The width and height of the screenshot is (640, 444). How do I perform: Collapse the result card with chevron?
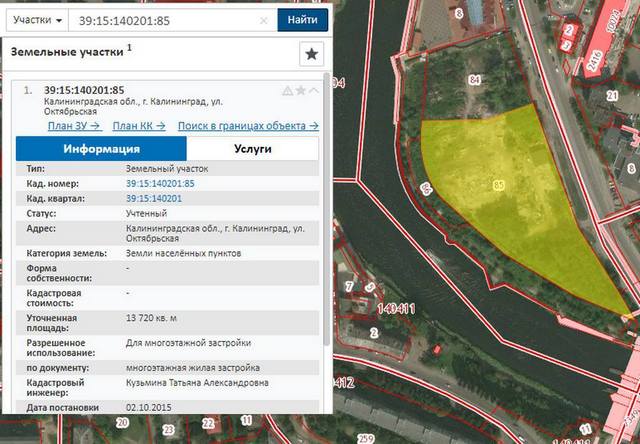[x=314, y=91]
